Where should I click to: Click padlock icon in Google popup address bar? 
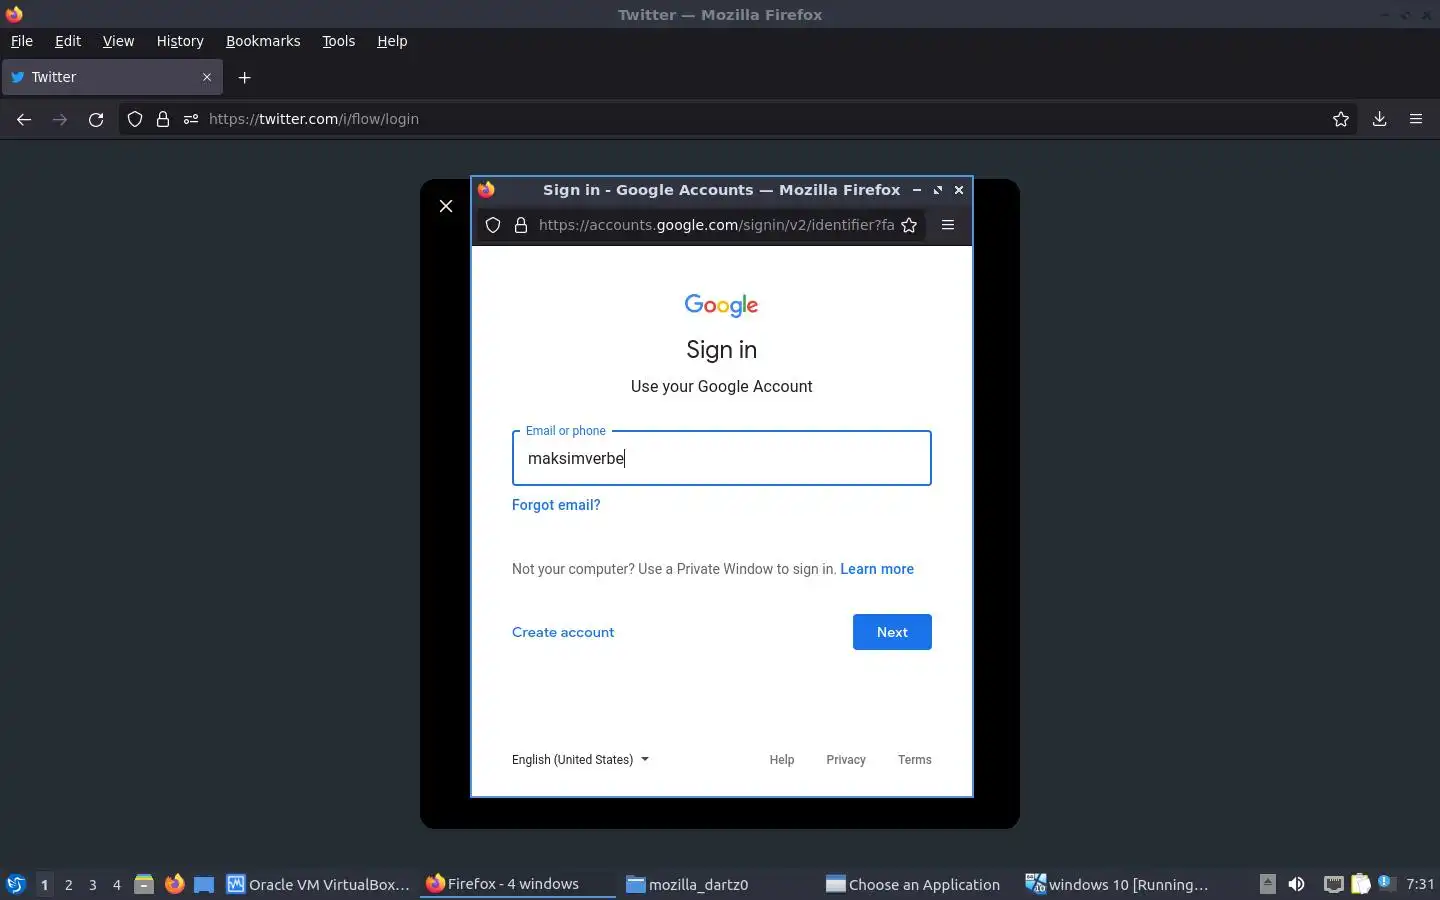(x=521, y=225)
